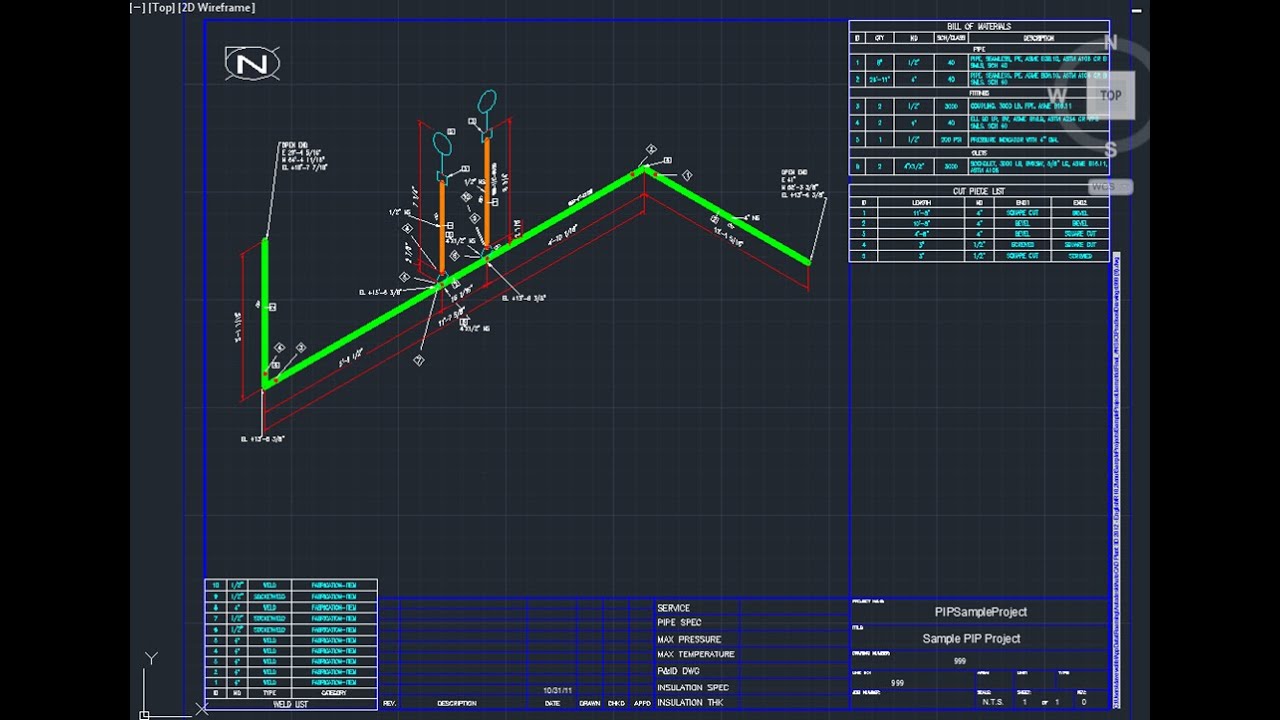Image resolution: width=1280 pixels, height=720 pixels.
Task: Select the MAX PRESSURE label
Action: point(689,639)
